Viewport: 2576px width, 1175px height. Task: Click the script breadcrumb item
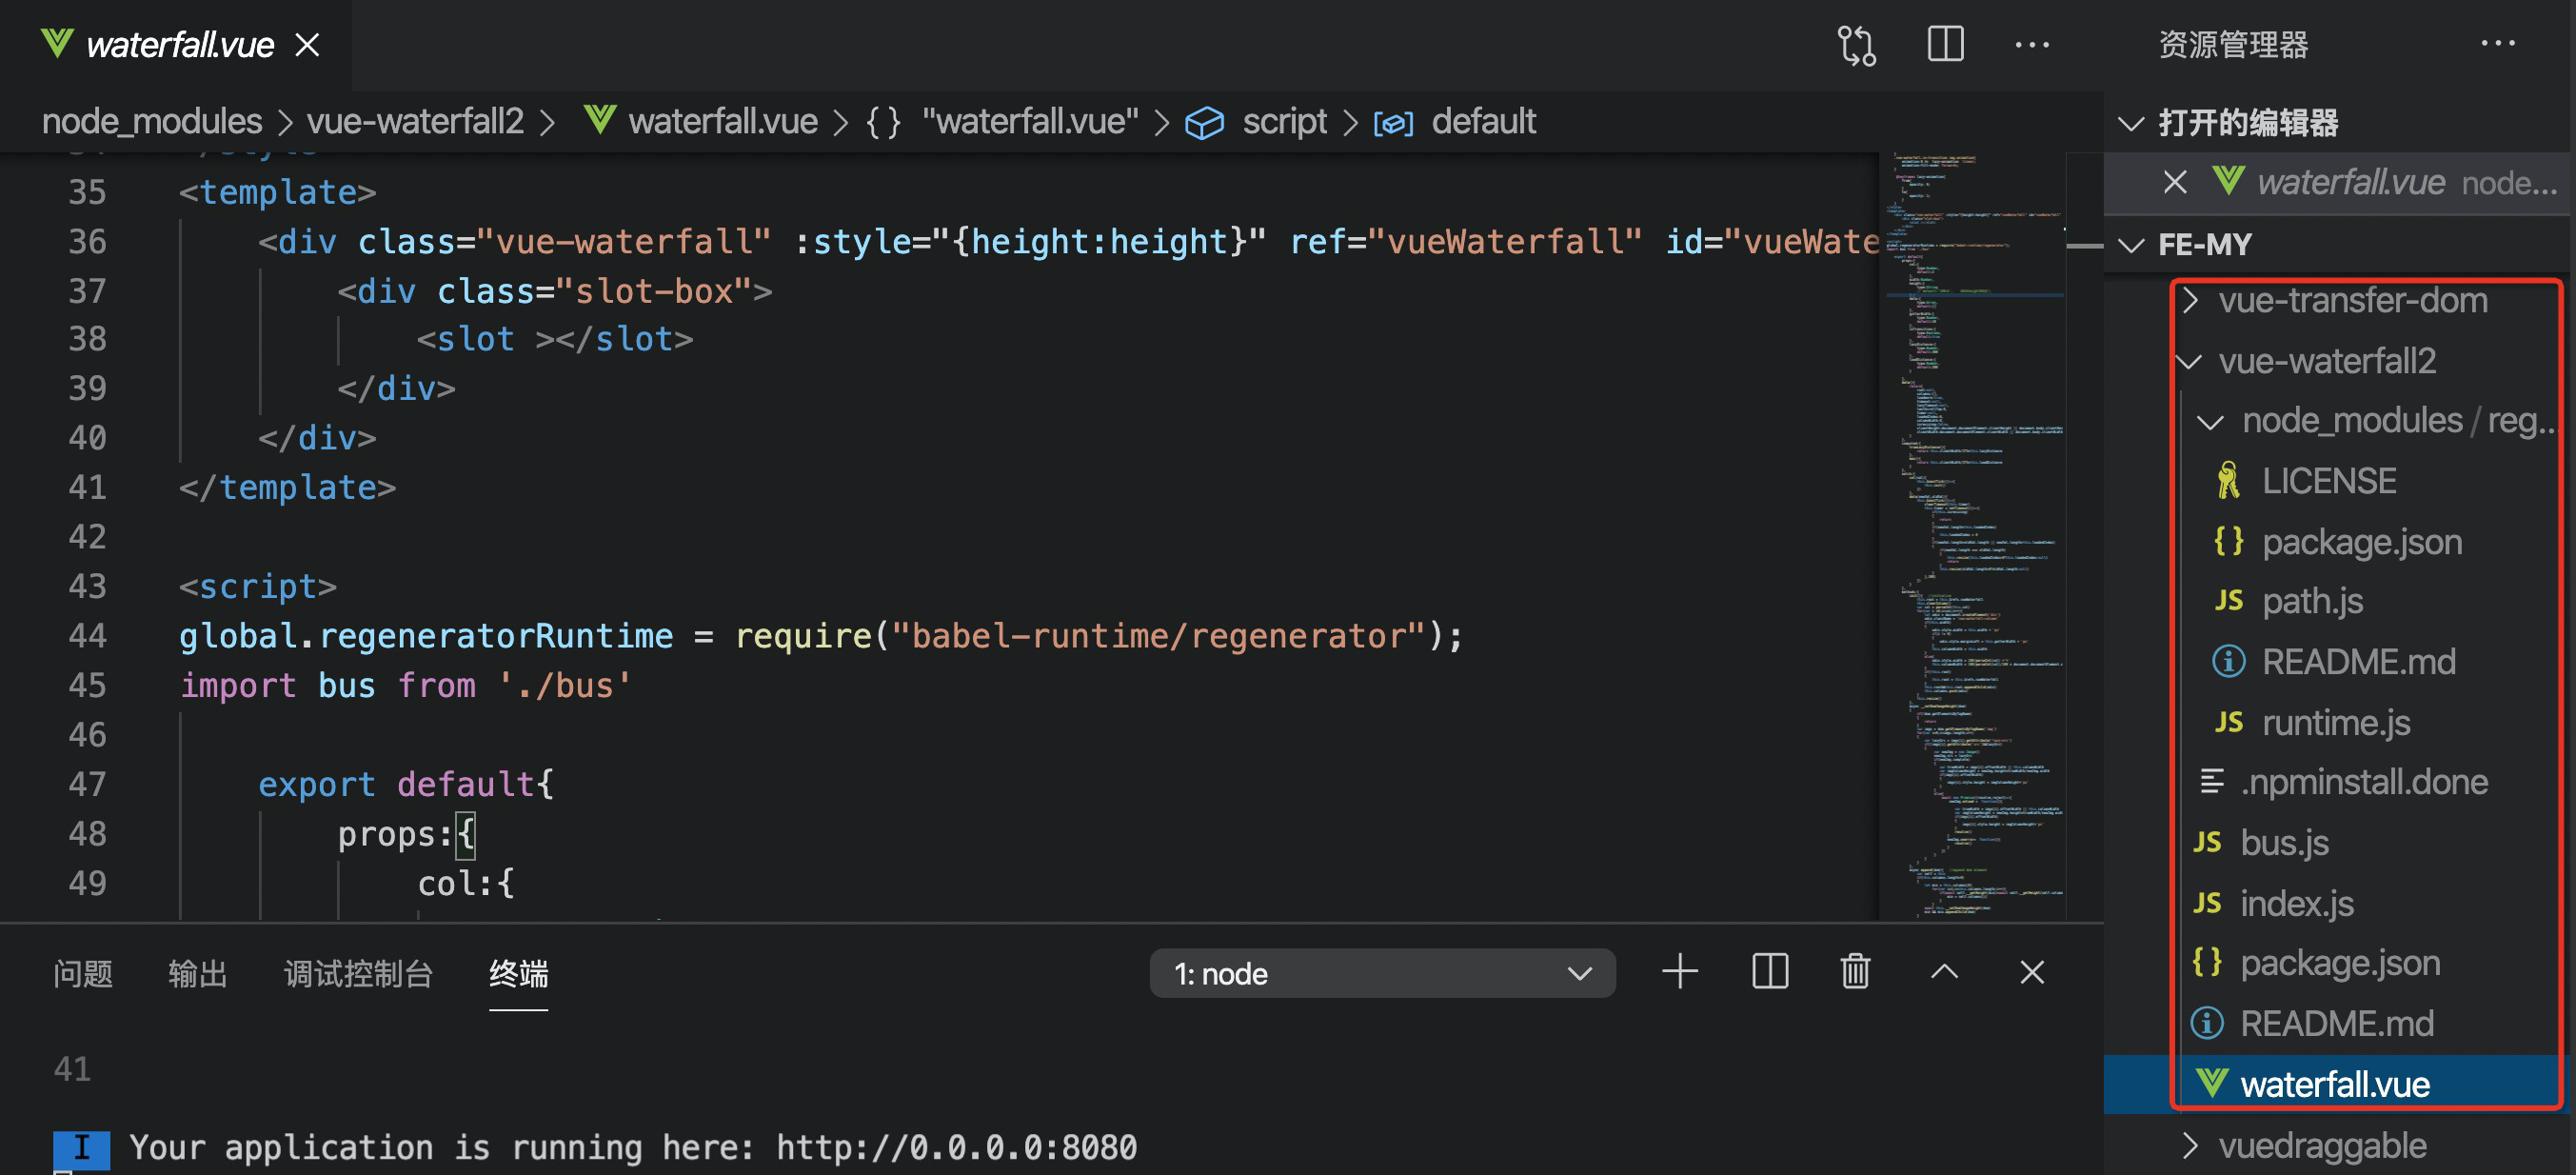1283,122
